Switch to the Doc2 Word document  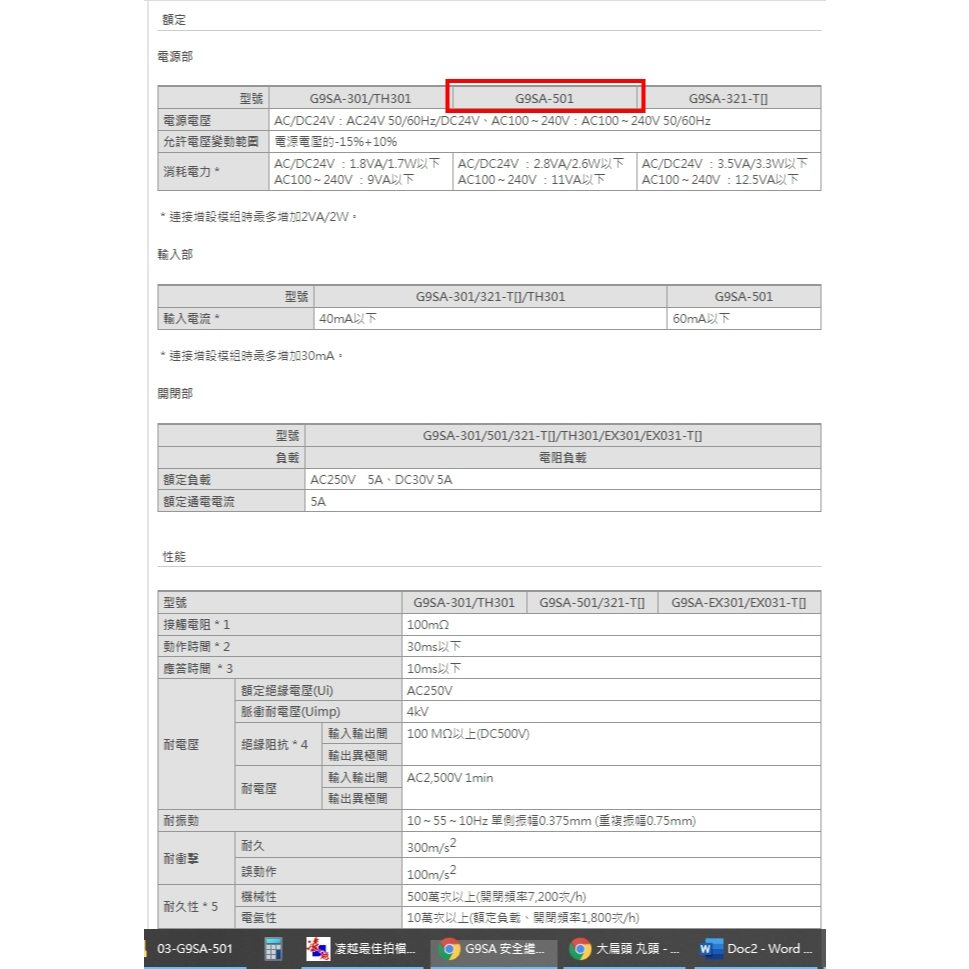point(757,949)
